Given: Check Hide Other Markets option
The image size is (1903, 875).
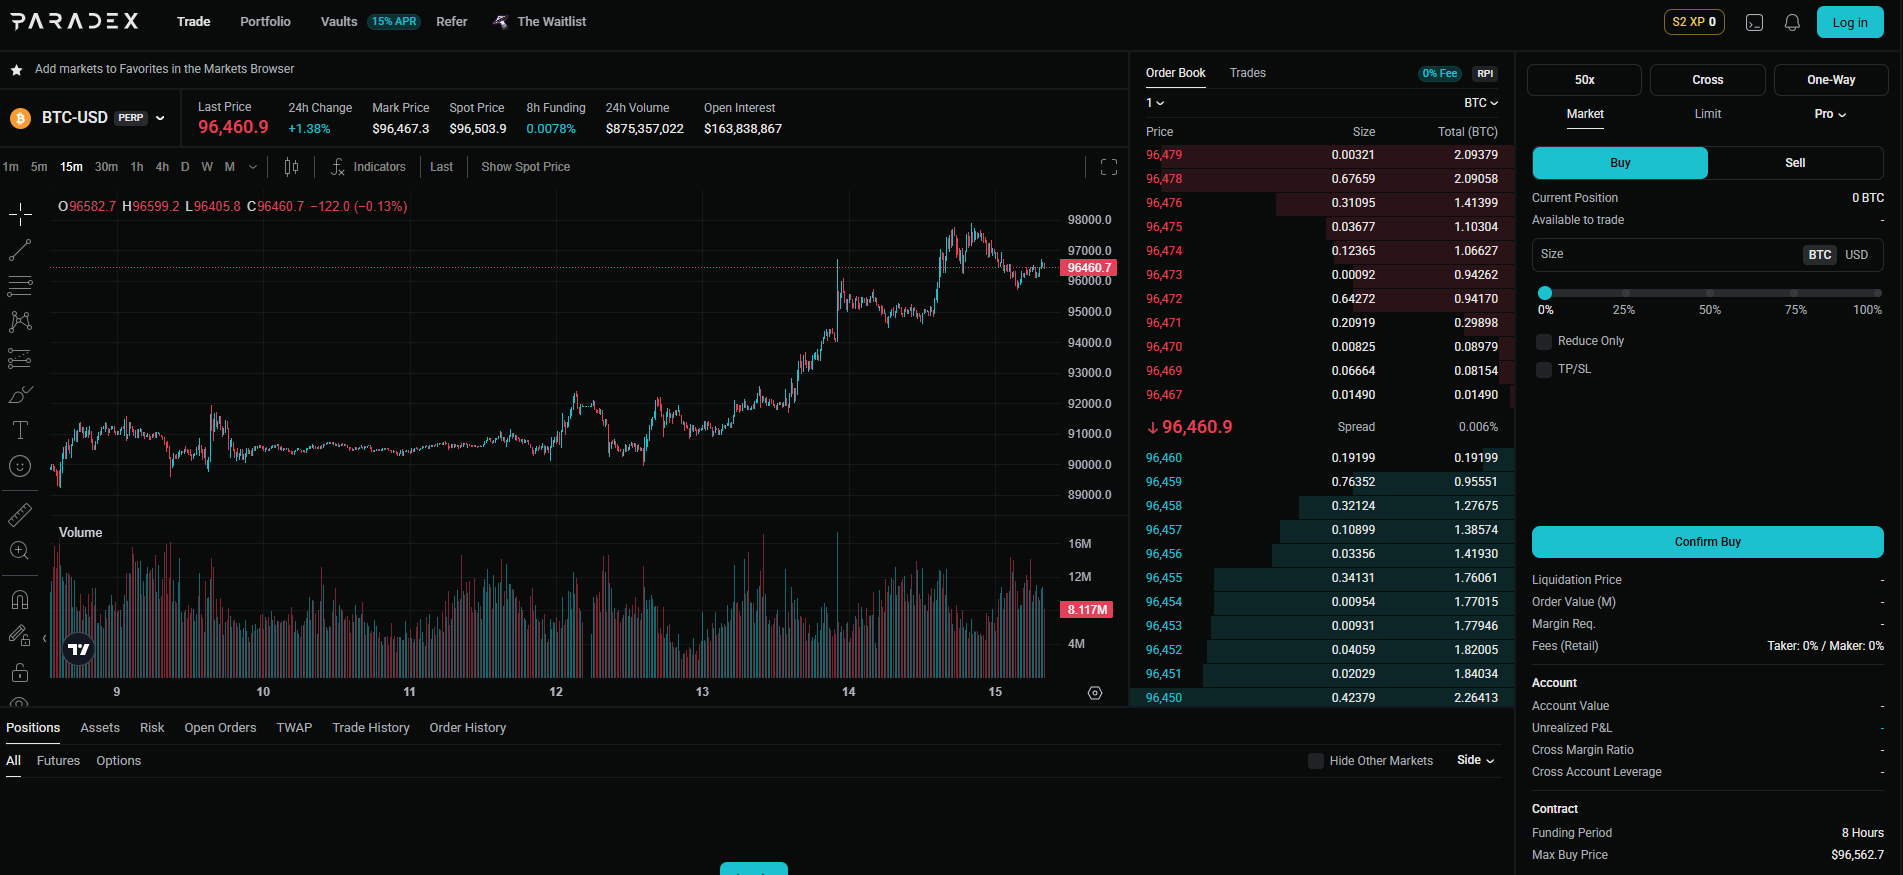Looking at the screenshot, I should [x=1316, y=761].
